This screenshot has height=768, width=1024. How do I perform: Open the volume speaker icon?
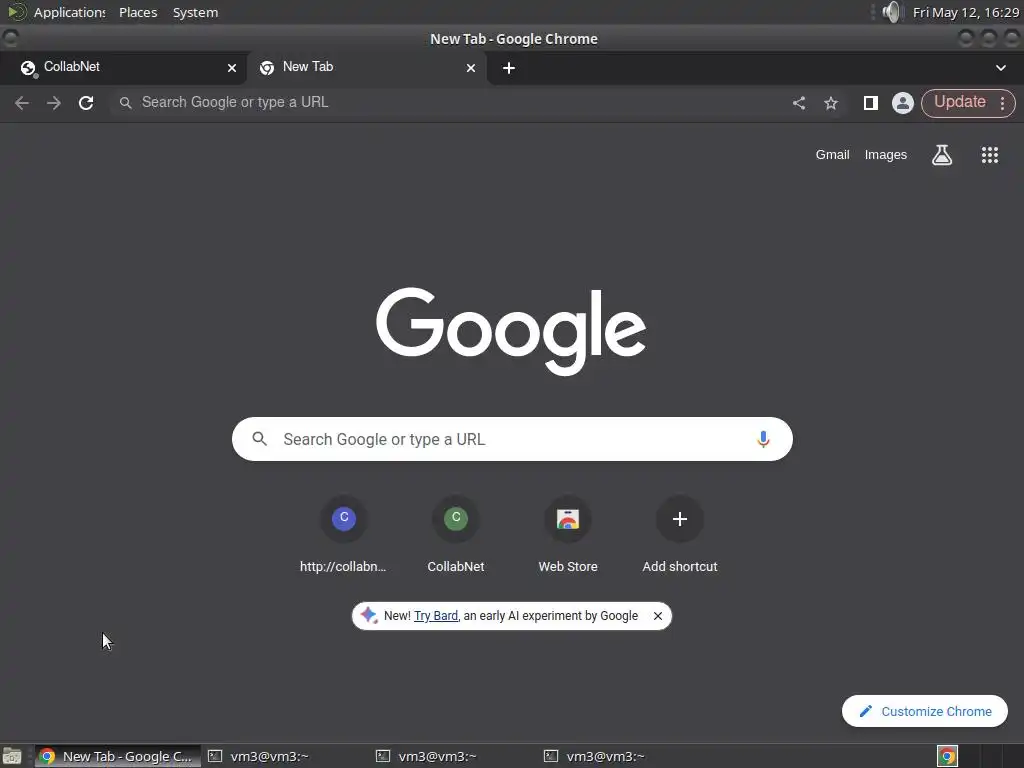coord(891,12)
